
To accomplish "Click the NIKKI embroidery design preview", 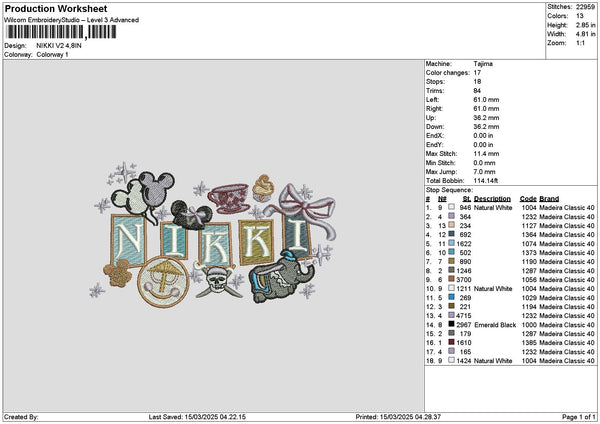I will 213,237.
